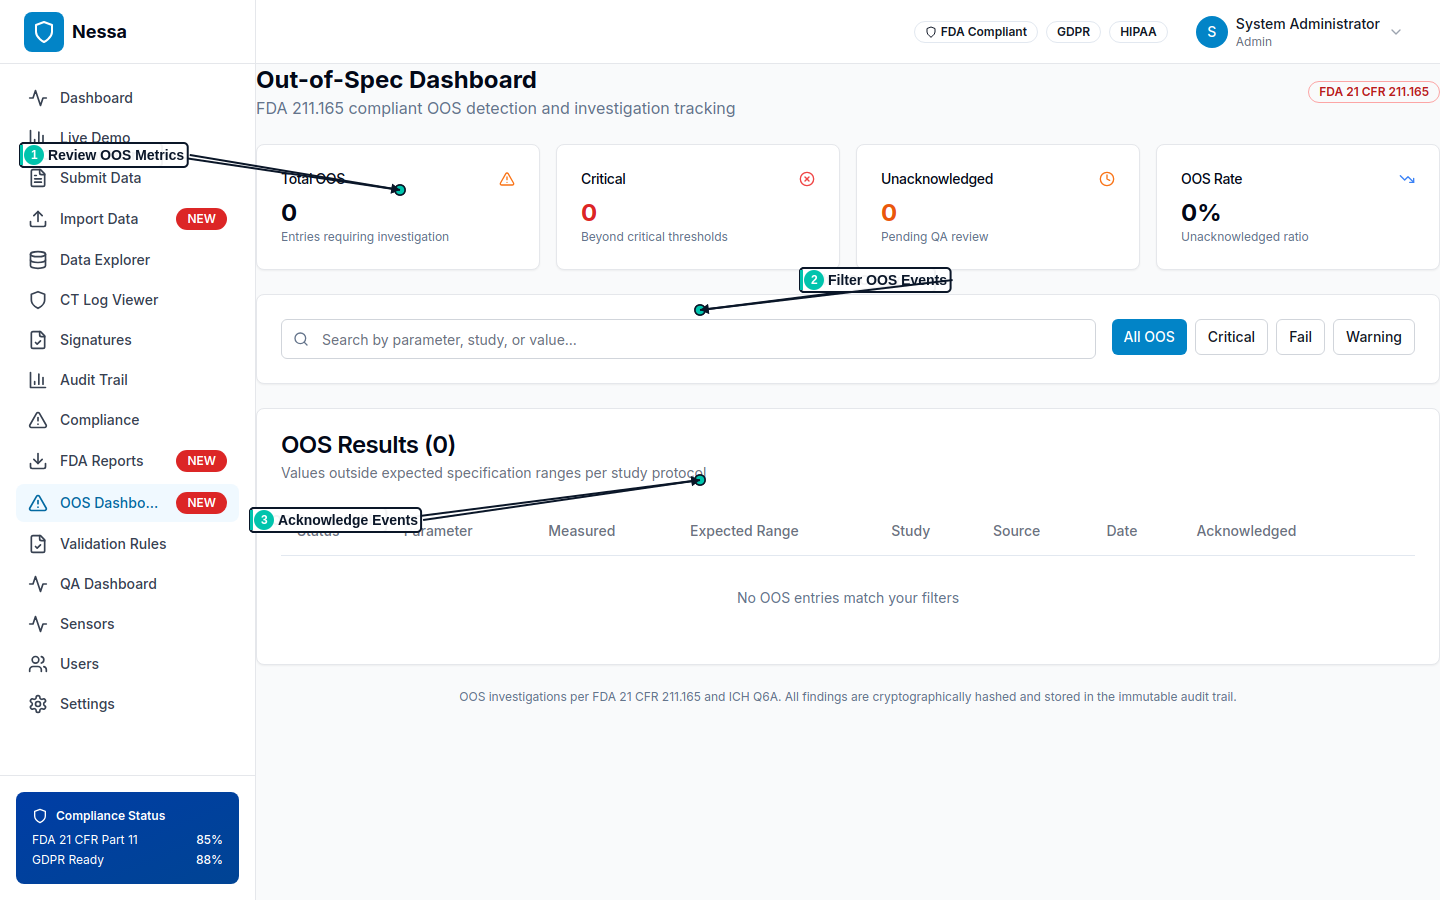Click the FDA 21 CFR 211.165 badge
Screen dimensions: 1440x900
(x=1373, y=92)
